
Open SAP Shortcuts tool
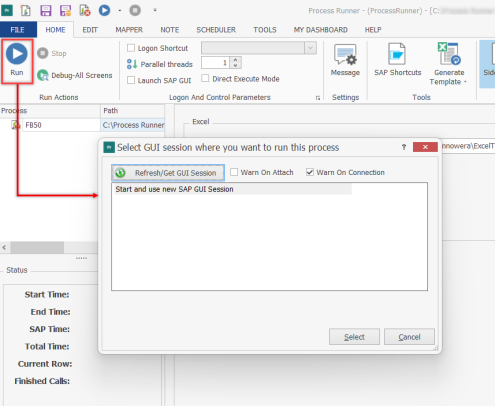397,60
